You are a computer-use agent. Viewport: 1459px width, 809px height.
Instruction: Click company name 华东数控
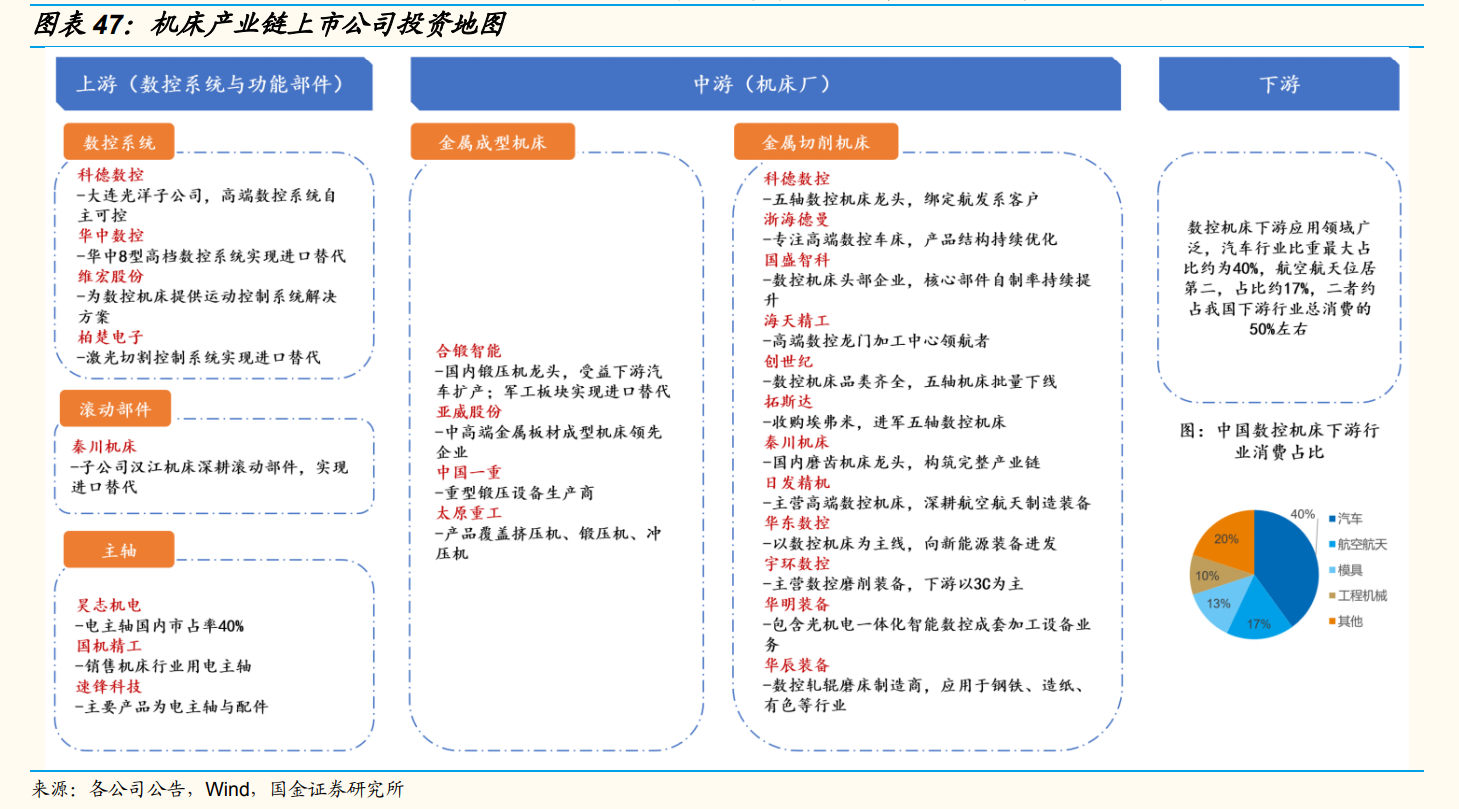(x=797, y=523)
